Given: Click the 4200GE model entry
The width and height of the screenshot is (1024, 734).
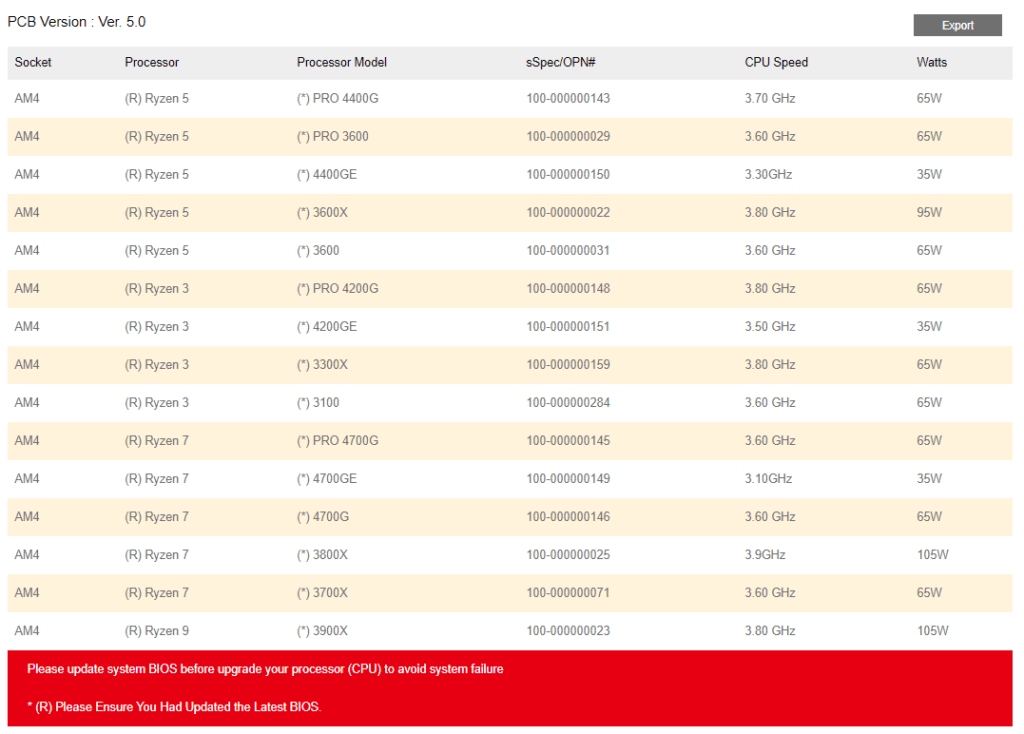Looking at the screenshot, I should (326, 327).
